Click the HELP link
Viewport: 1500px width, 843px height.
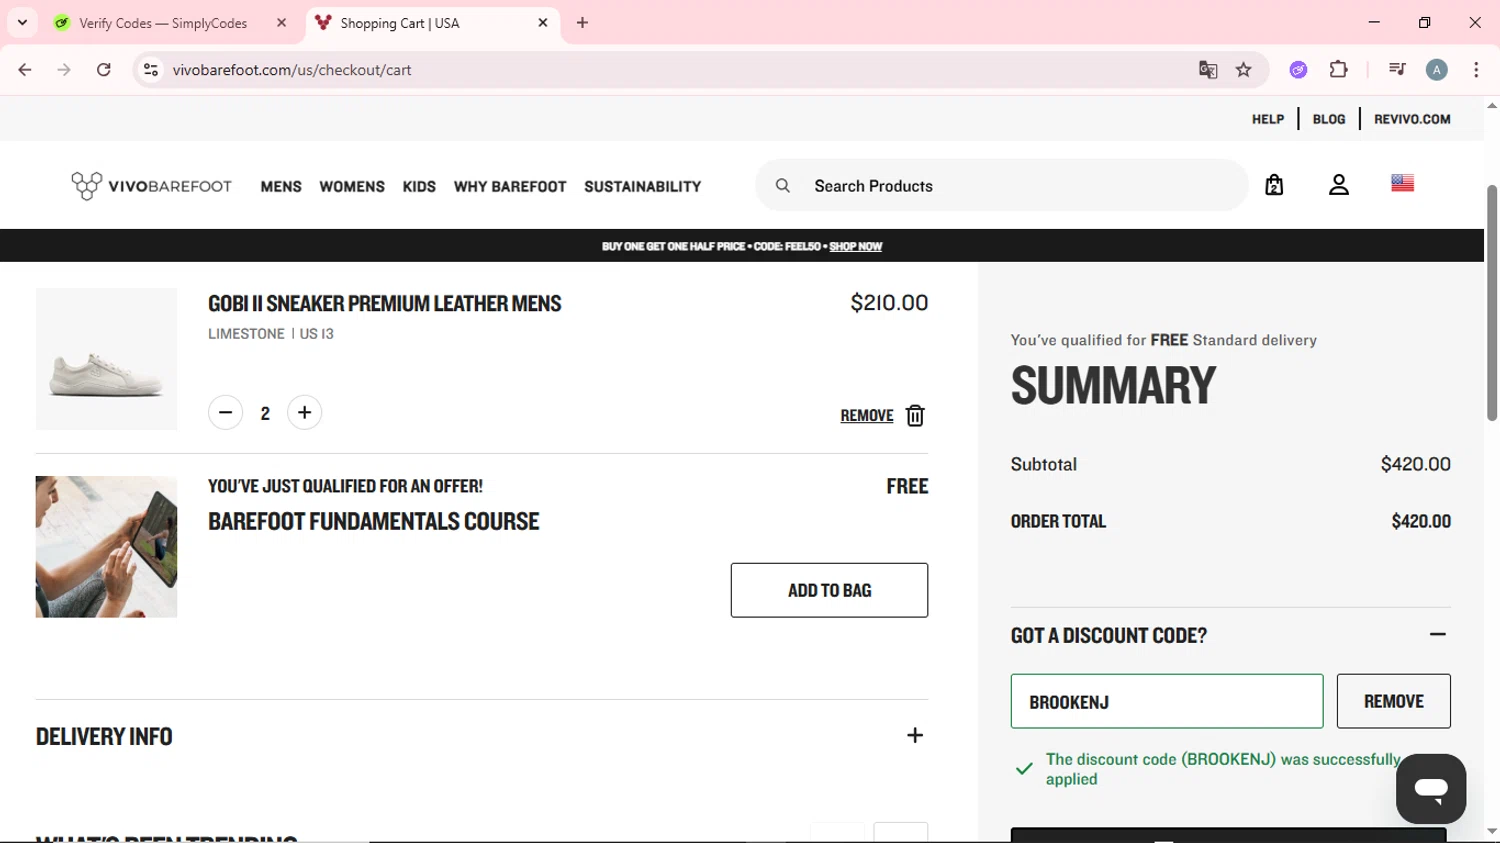tap(1268, 119)
